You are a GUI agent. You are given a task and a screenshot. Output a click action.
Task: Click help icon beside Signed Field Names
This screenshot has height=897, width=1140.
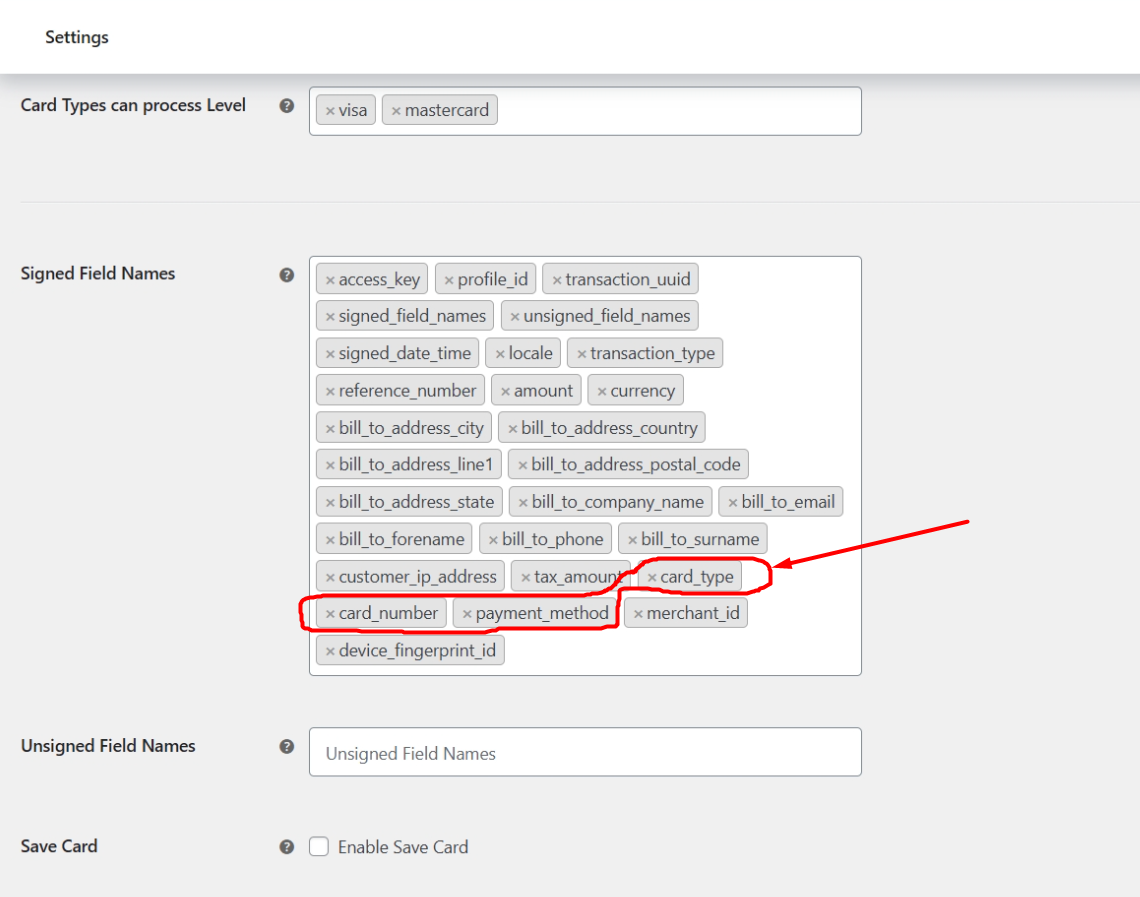coord(287,275)
